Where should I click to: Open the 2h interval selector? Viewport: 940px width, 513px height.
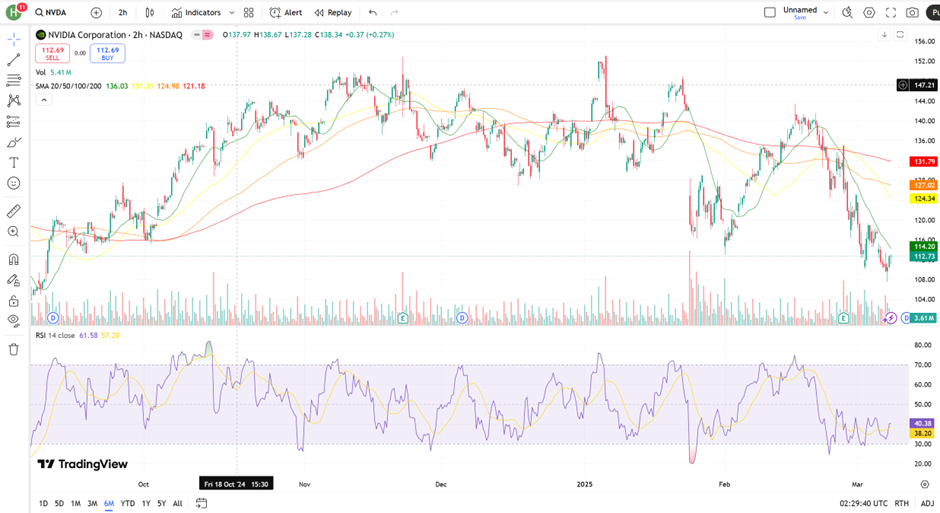tap(123, 13)
